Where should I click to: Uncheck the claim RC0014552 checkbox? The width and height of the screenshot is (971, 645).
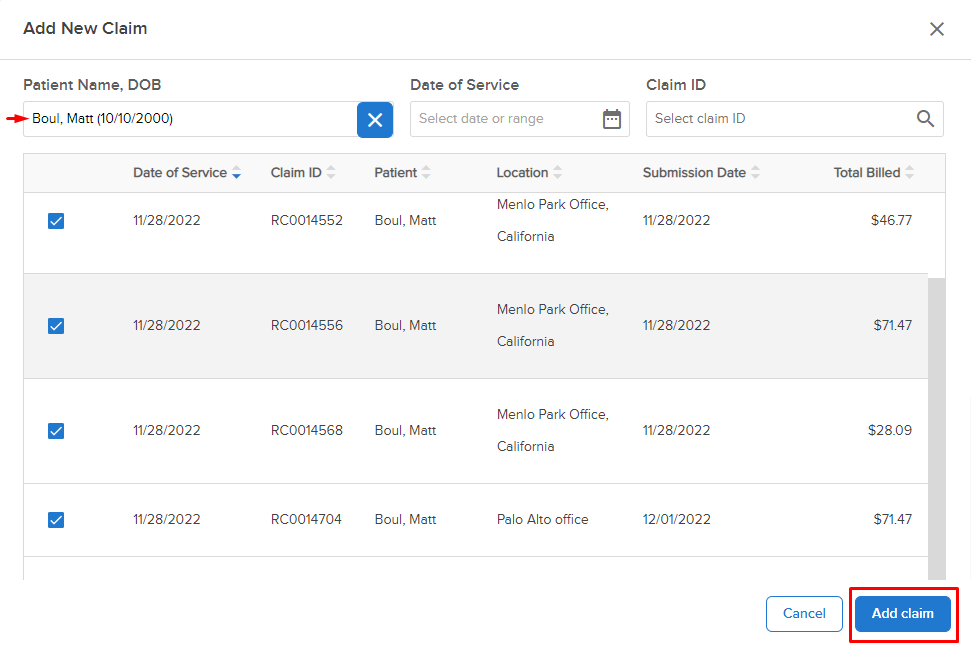(56, 221)
